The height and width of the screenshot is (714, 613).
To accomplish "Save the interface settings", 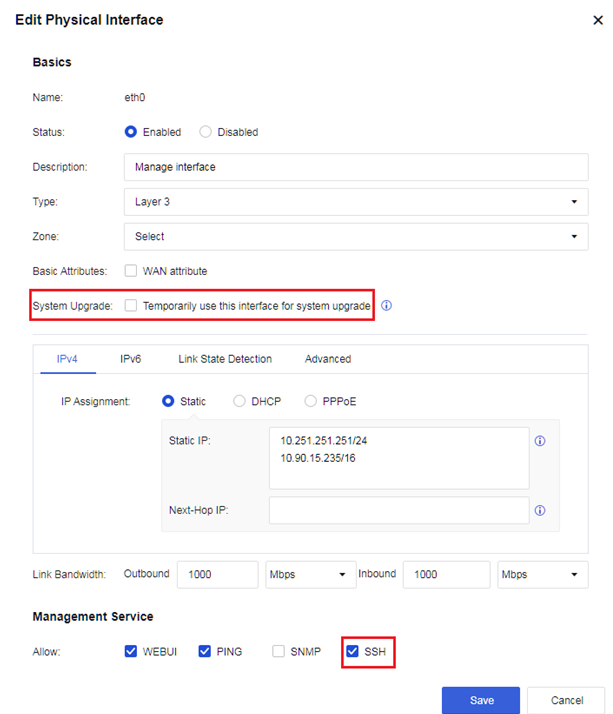I will 481,700.
